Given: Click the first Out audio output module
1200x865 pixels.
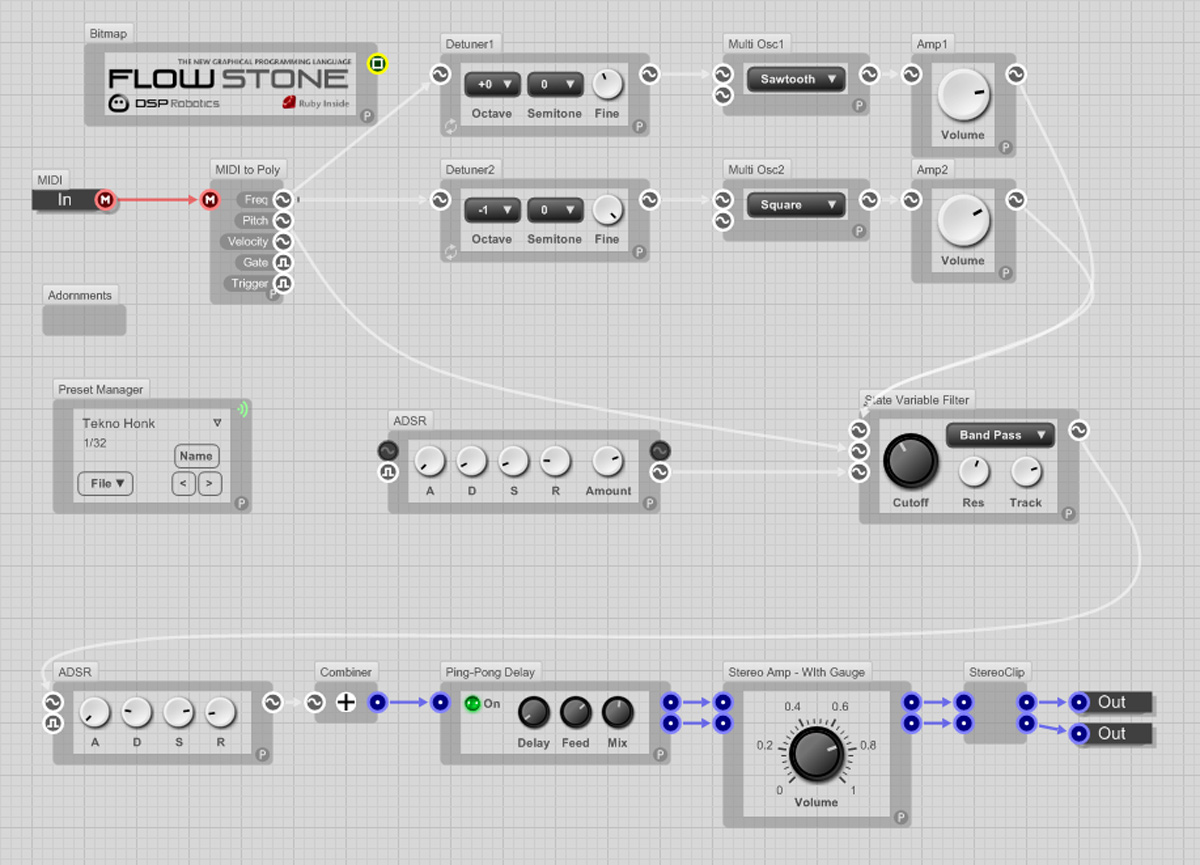Looking at the screenshot, I should coord(1110,702).
